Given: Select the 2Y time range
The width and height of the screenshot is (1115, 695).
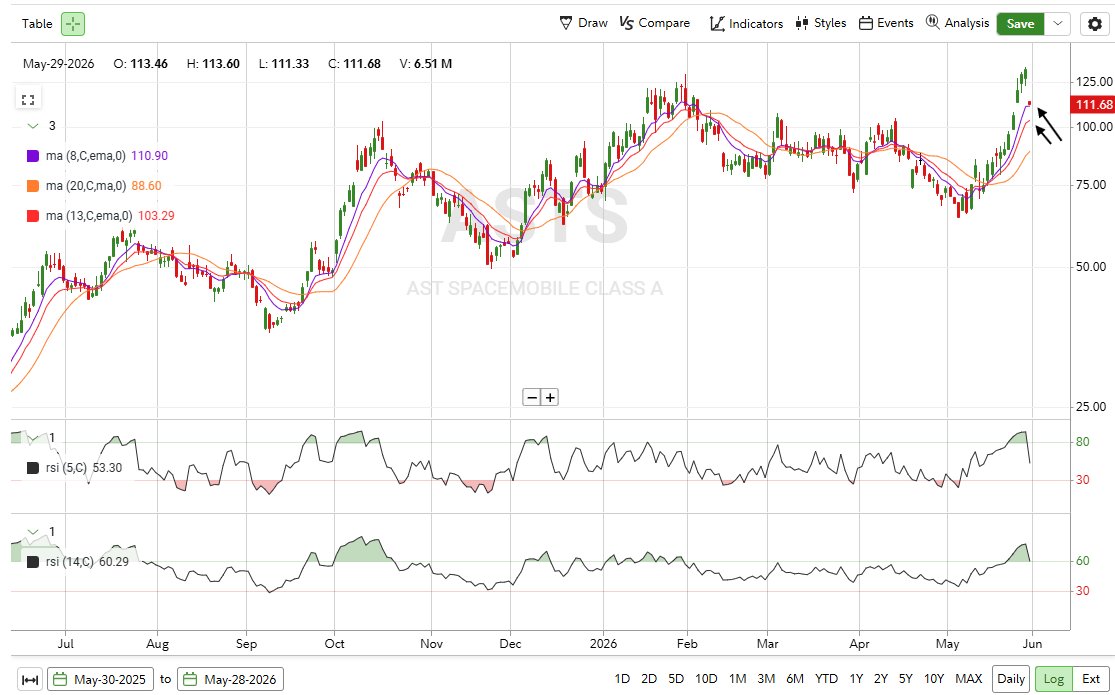Looking at the screenshot, I should [x=881, y=679].
